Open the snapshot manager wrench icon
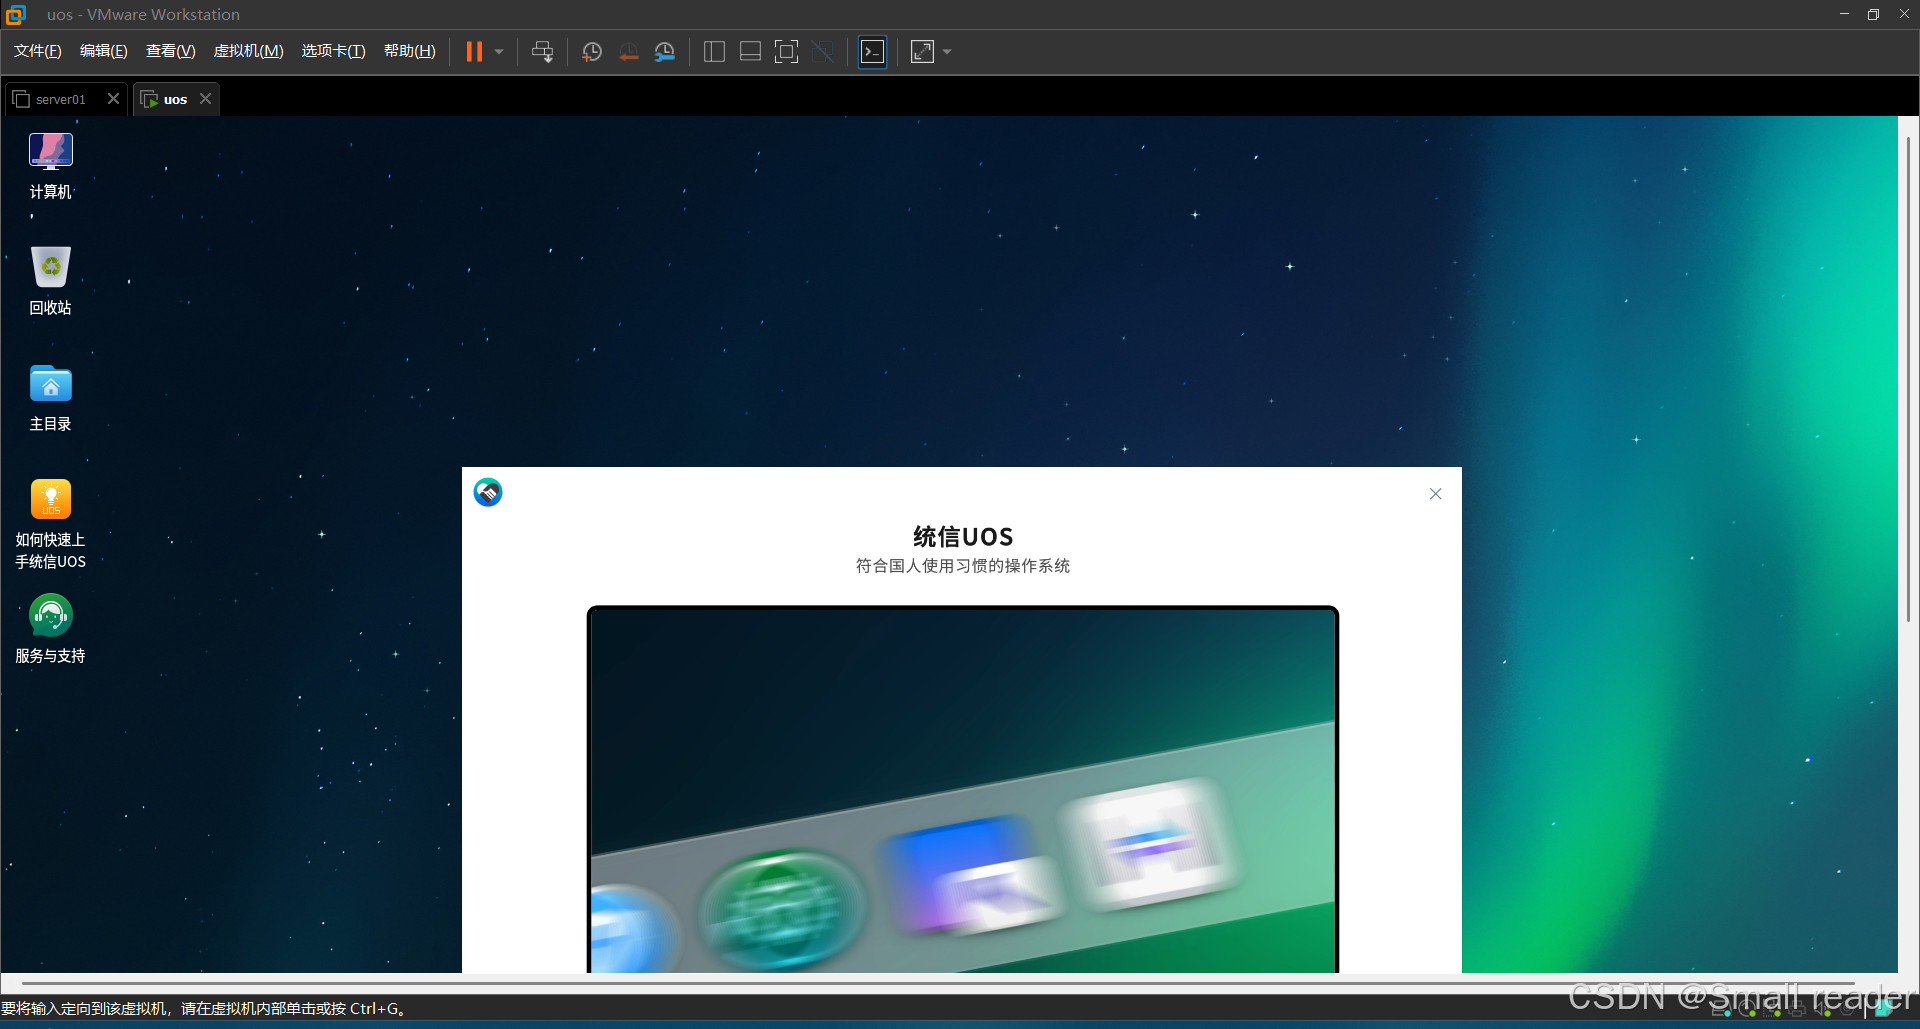The width and height of the screenshot is (1920, 1029). [x=665, y=52]
